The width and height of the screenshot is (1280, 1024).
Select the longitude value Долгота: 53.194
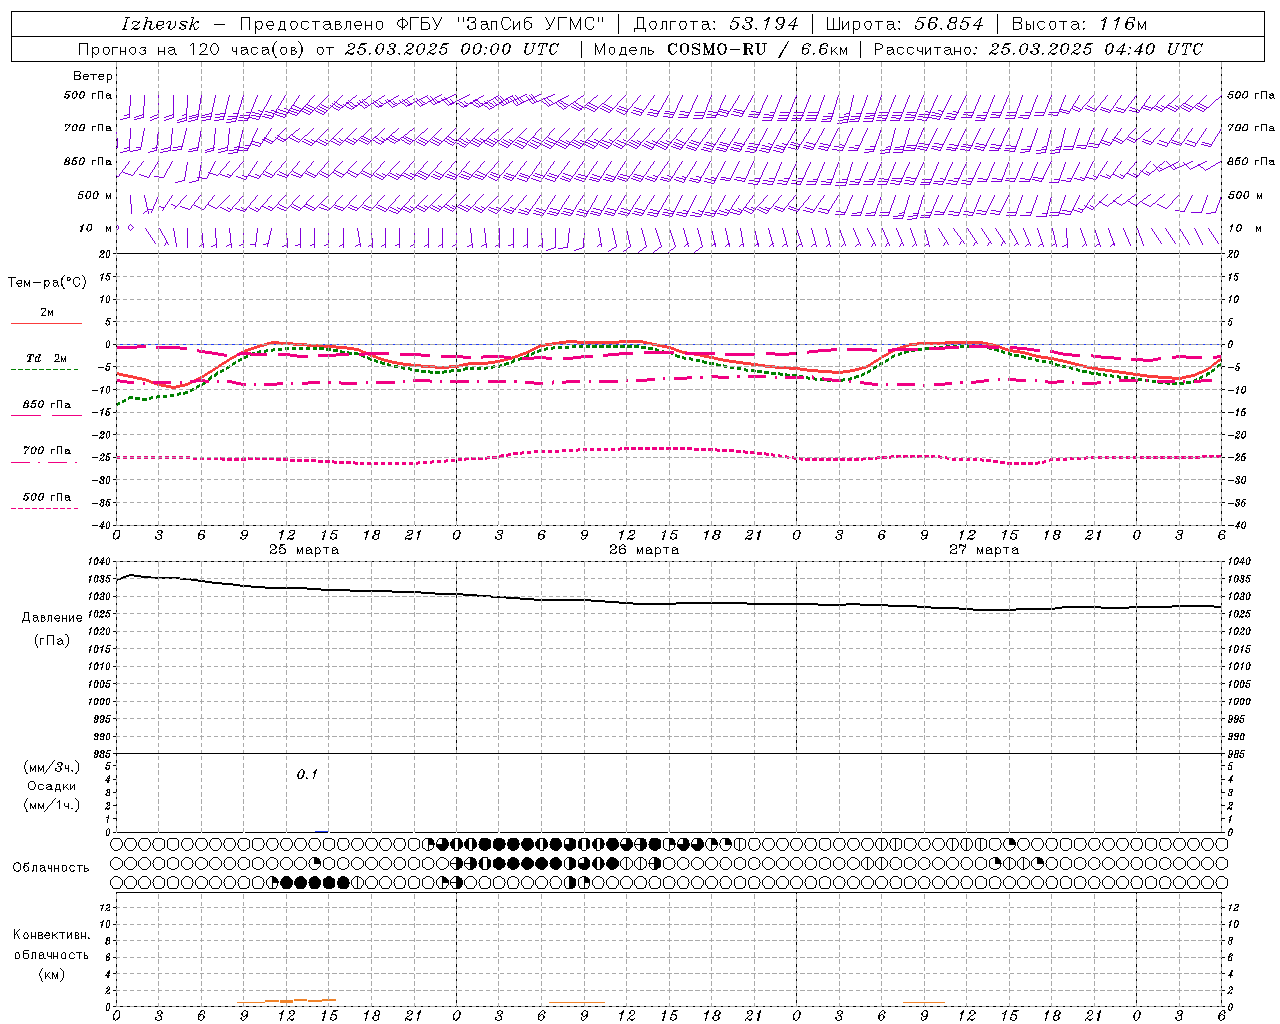[716, 24]
